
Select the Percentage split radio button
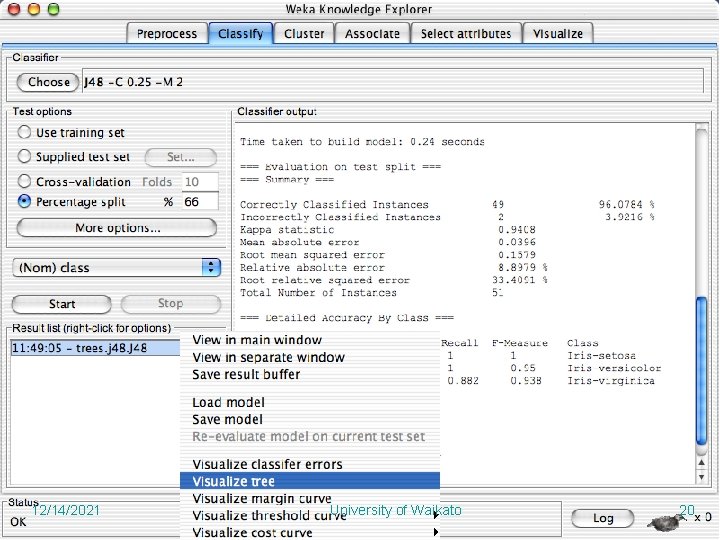(x=24, y=202)
